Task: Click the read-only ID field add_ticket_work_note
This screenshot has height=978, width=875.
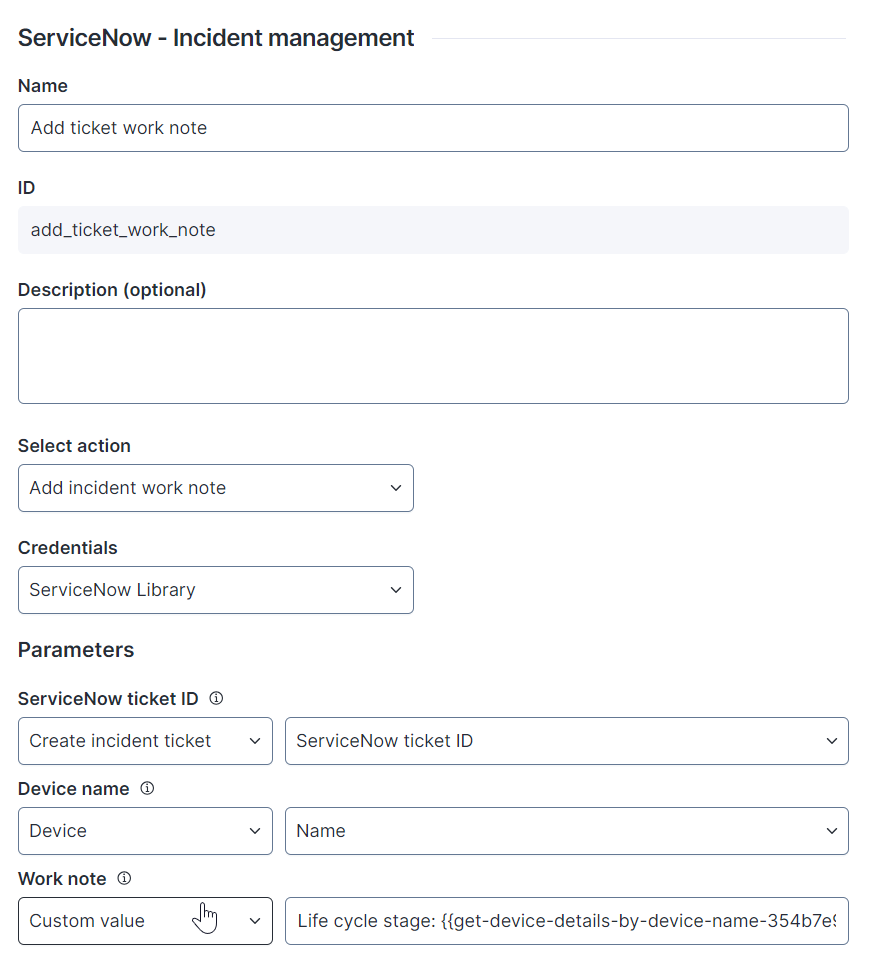Action: click(433, 230)
